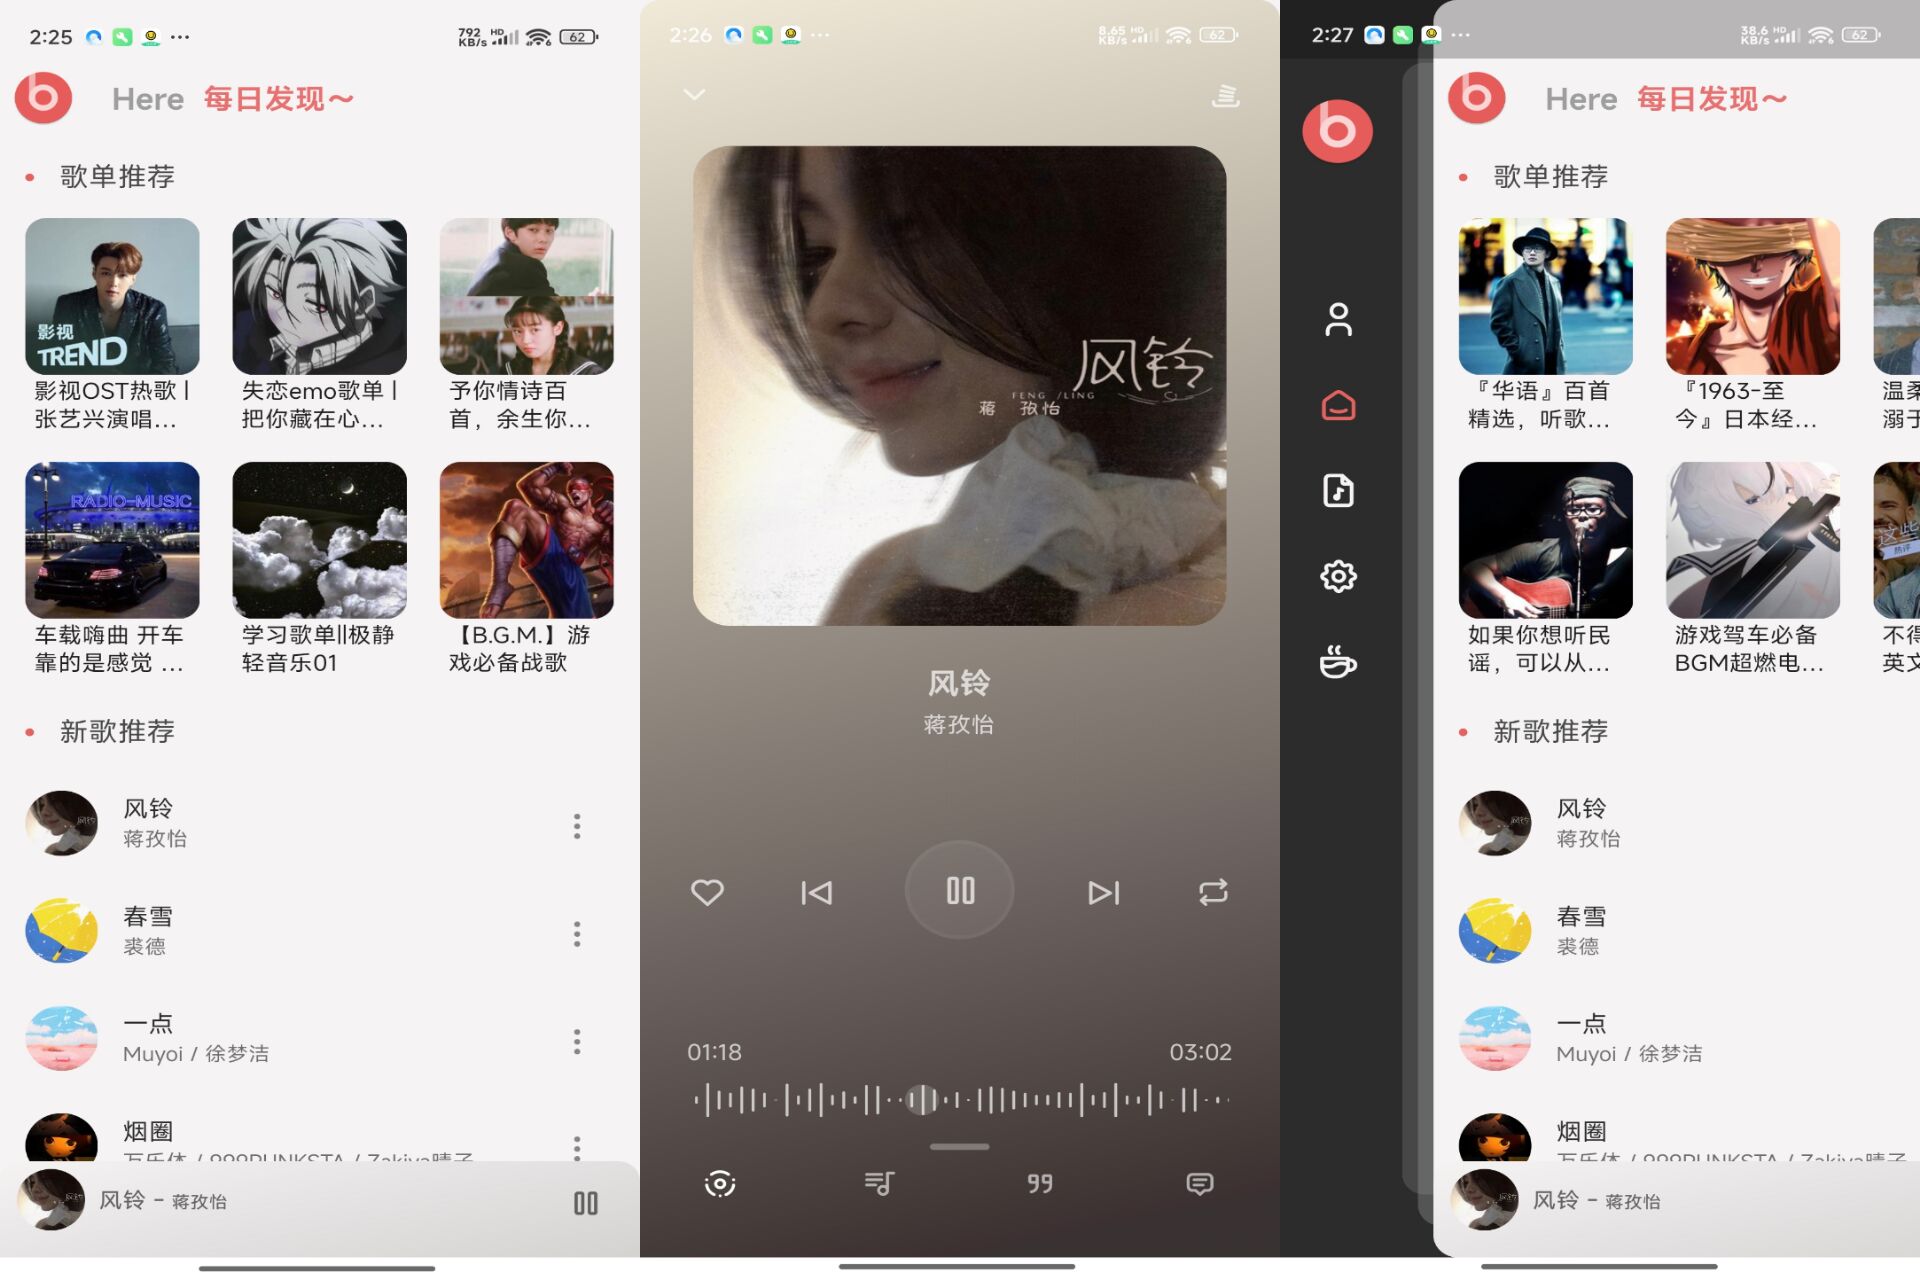Seek within the waveform progress bar
The image size is (1920, 1280).
[960, 1100]
